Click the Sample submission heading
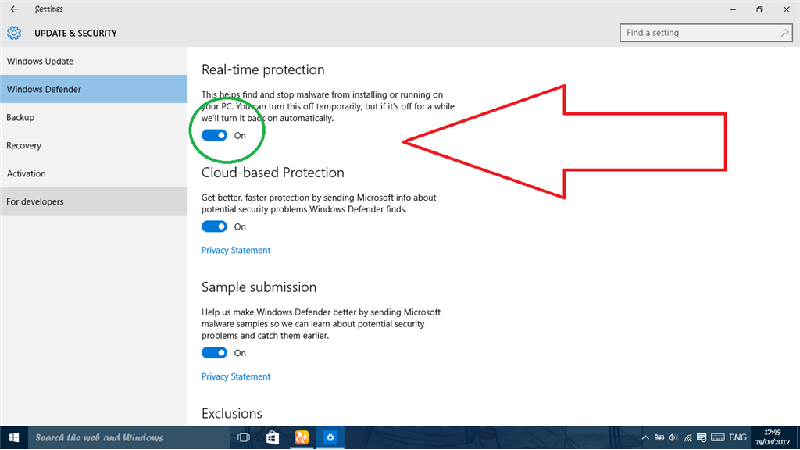The image size is (800, 450). (x=259, y=287)
